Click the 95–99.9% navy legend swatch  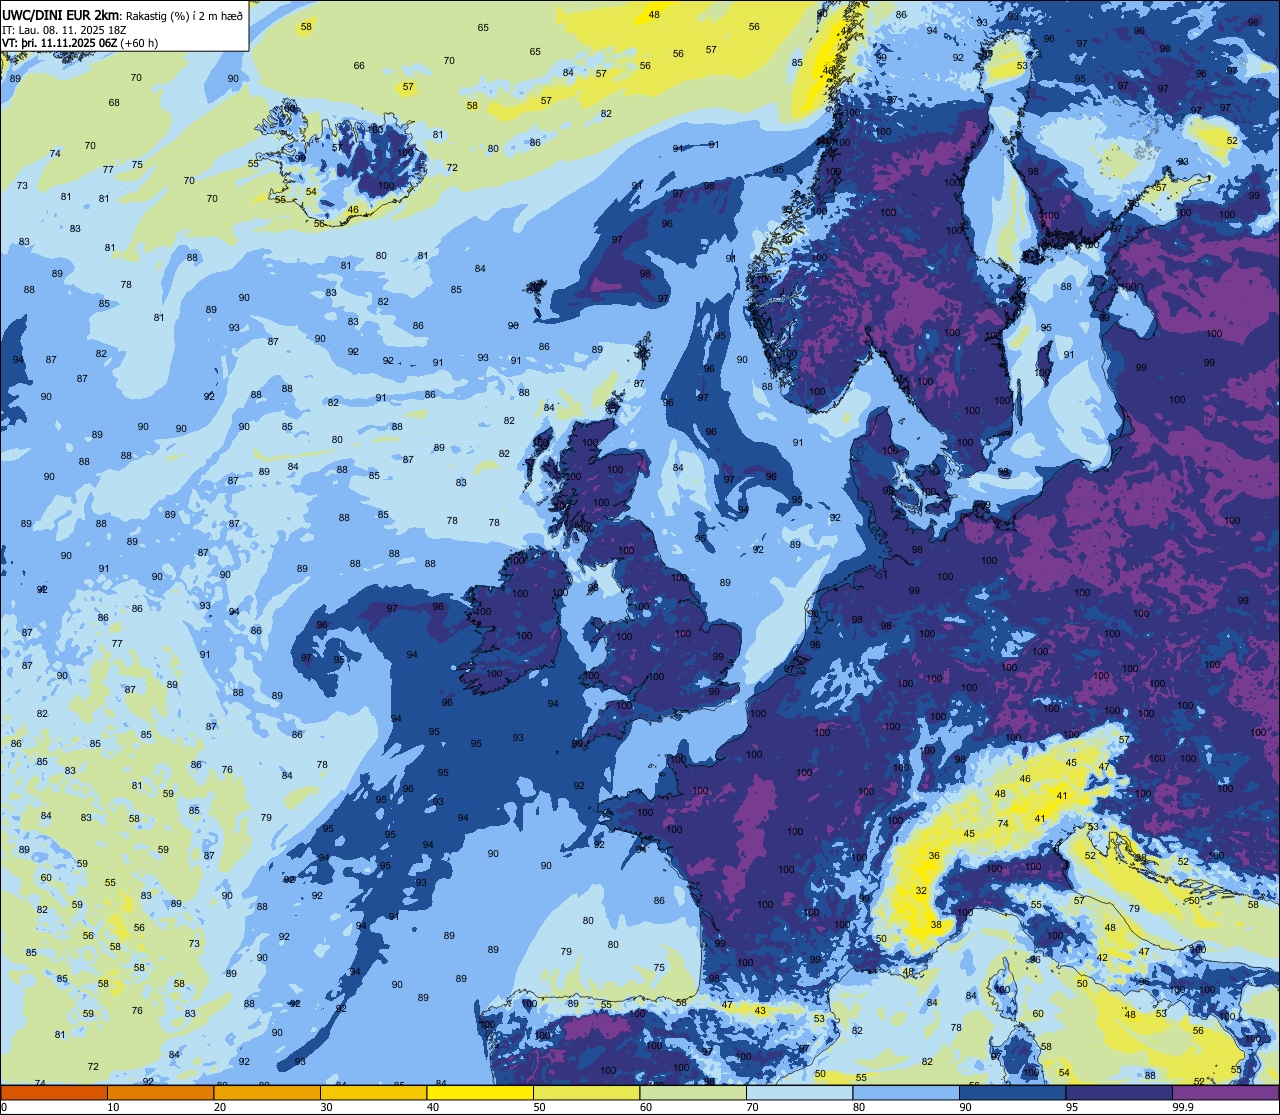tap(1118, 1092)
